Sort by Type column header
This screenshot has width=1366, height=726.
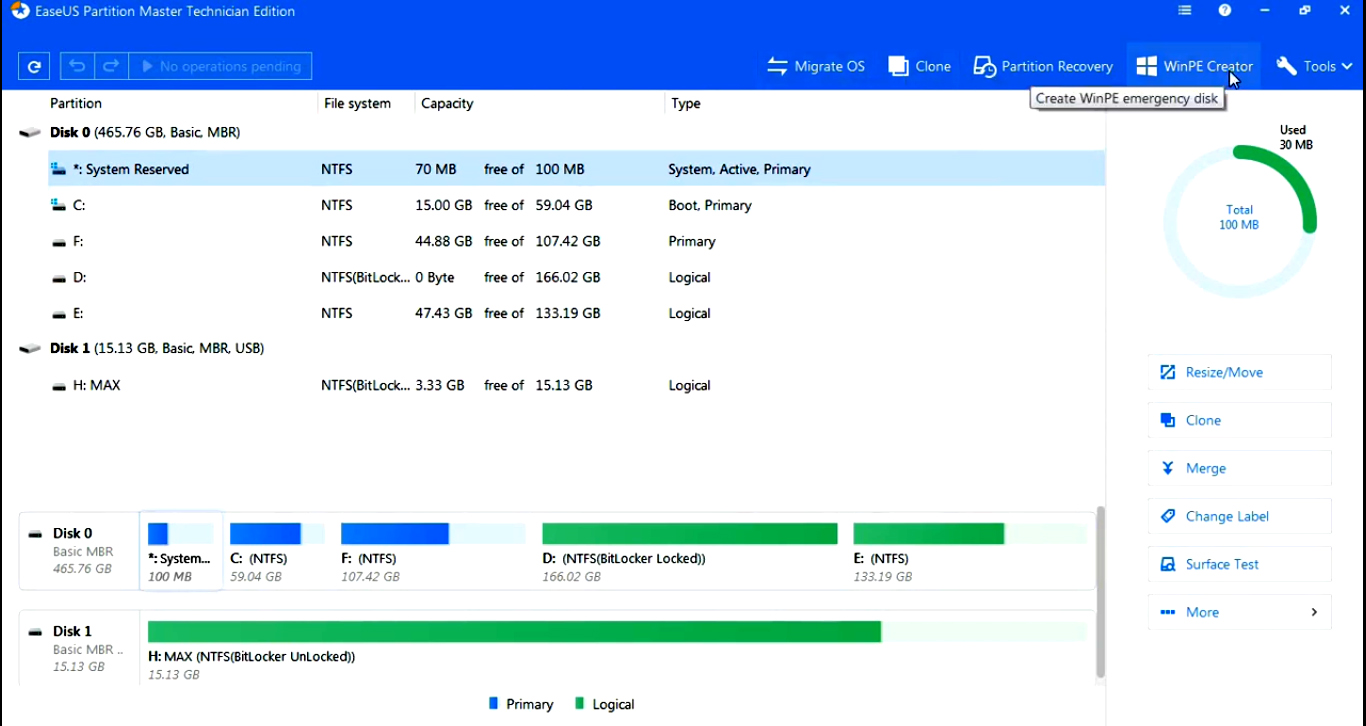(x=686, y=103)
